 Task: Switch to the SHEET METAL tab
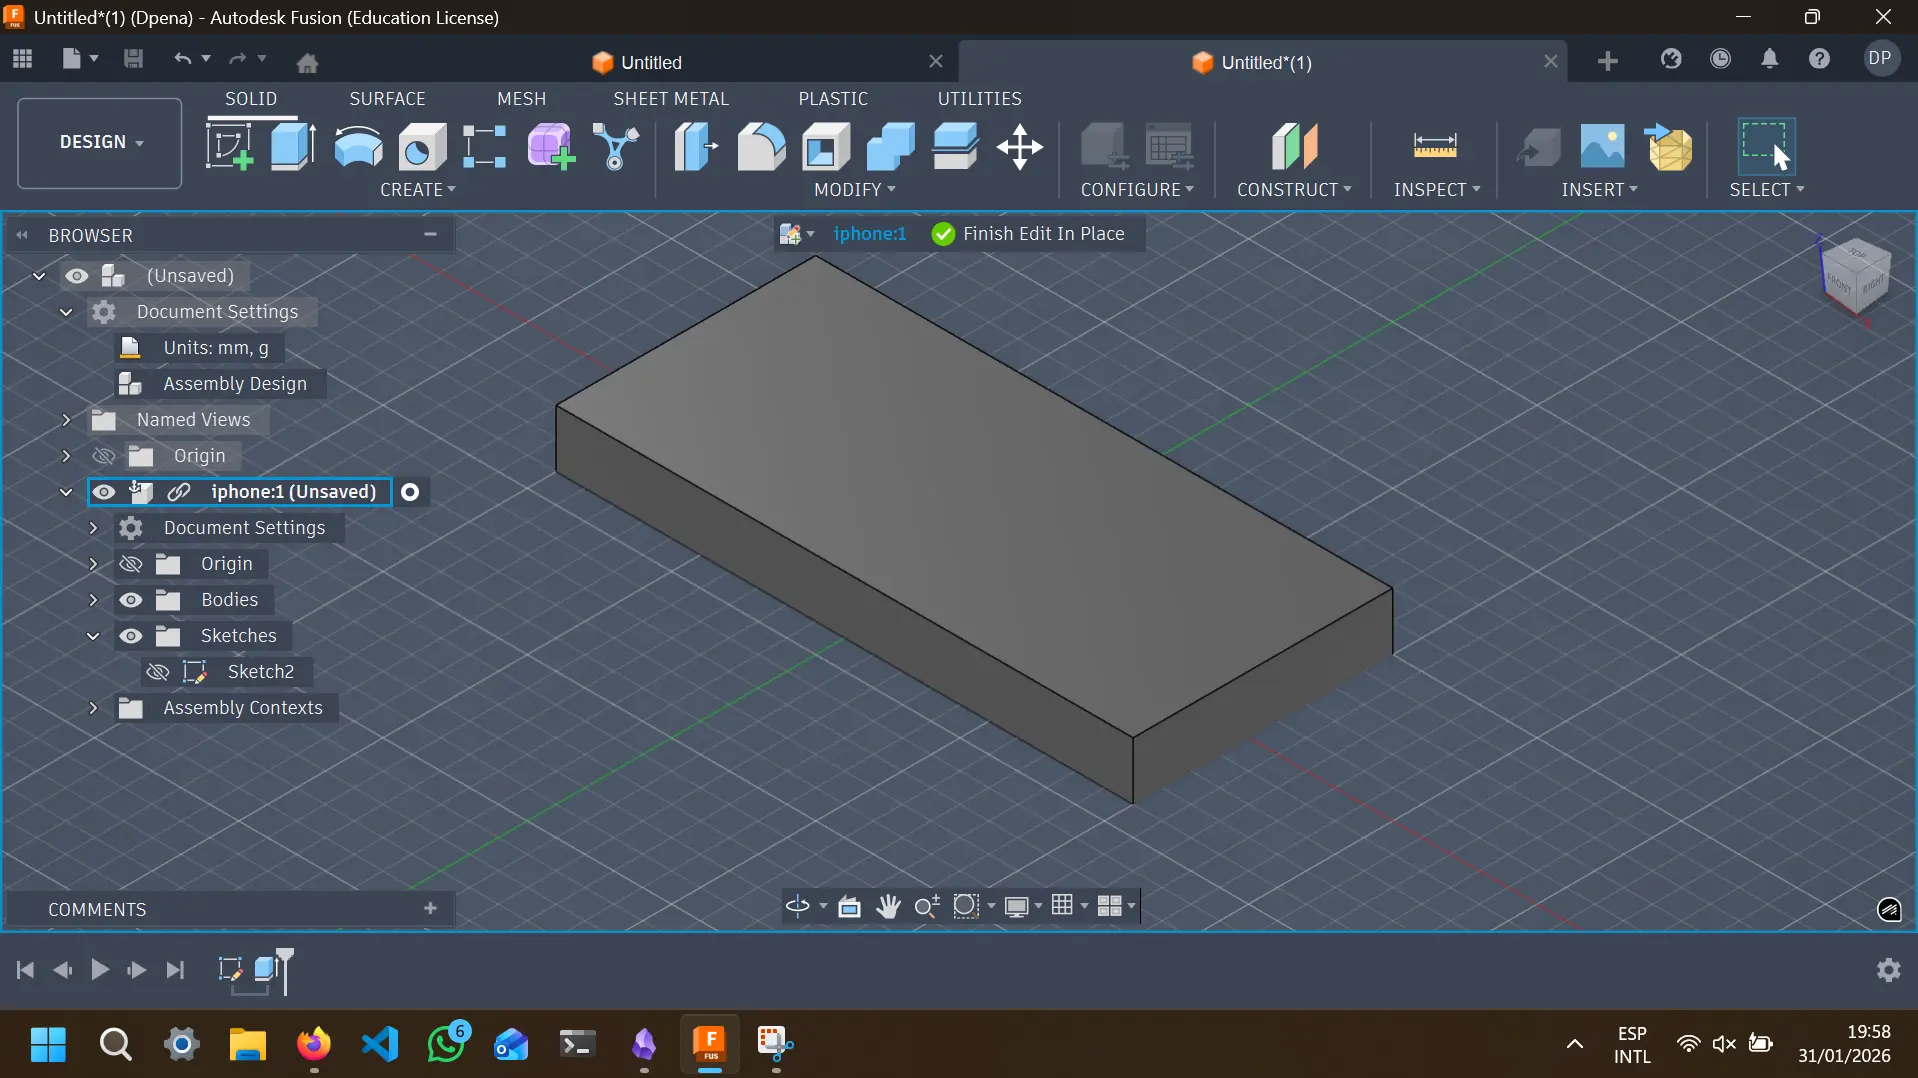[672, 98]
